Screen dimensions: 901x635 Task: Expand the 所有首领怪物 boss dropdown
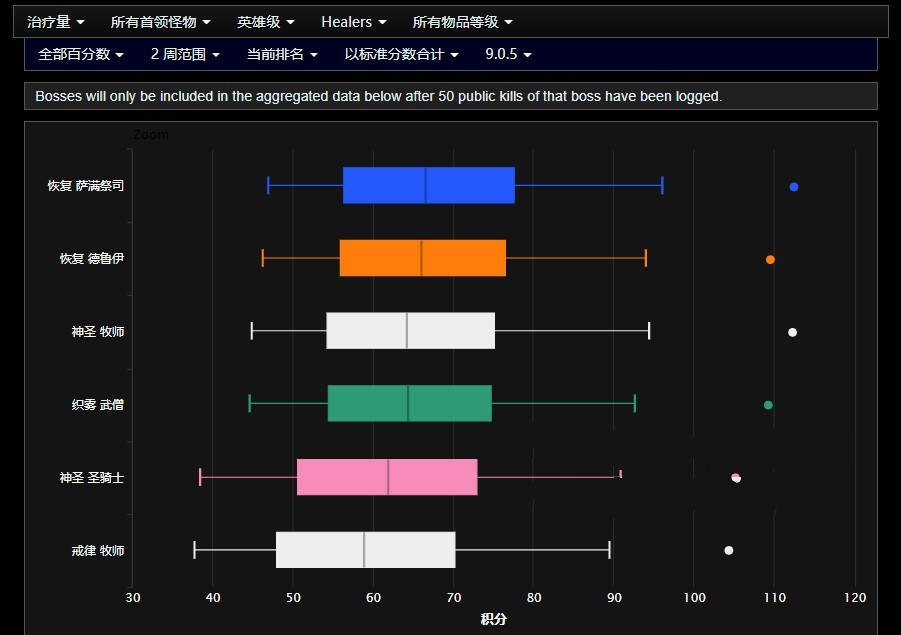point(160,22)
